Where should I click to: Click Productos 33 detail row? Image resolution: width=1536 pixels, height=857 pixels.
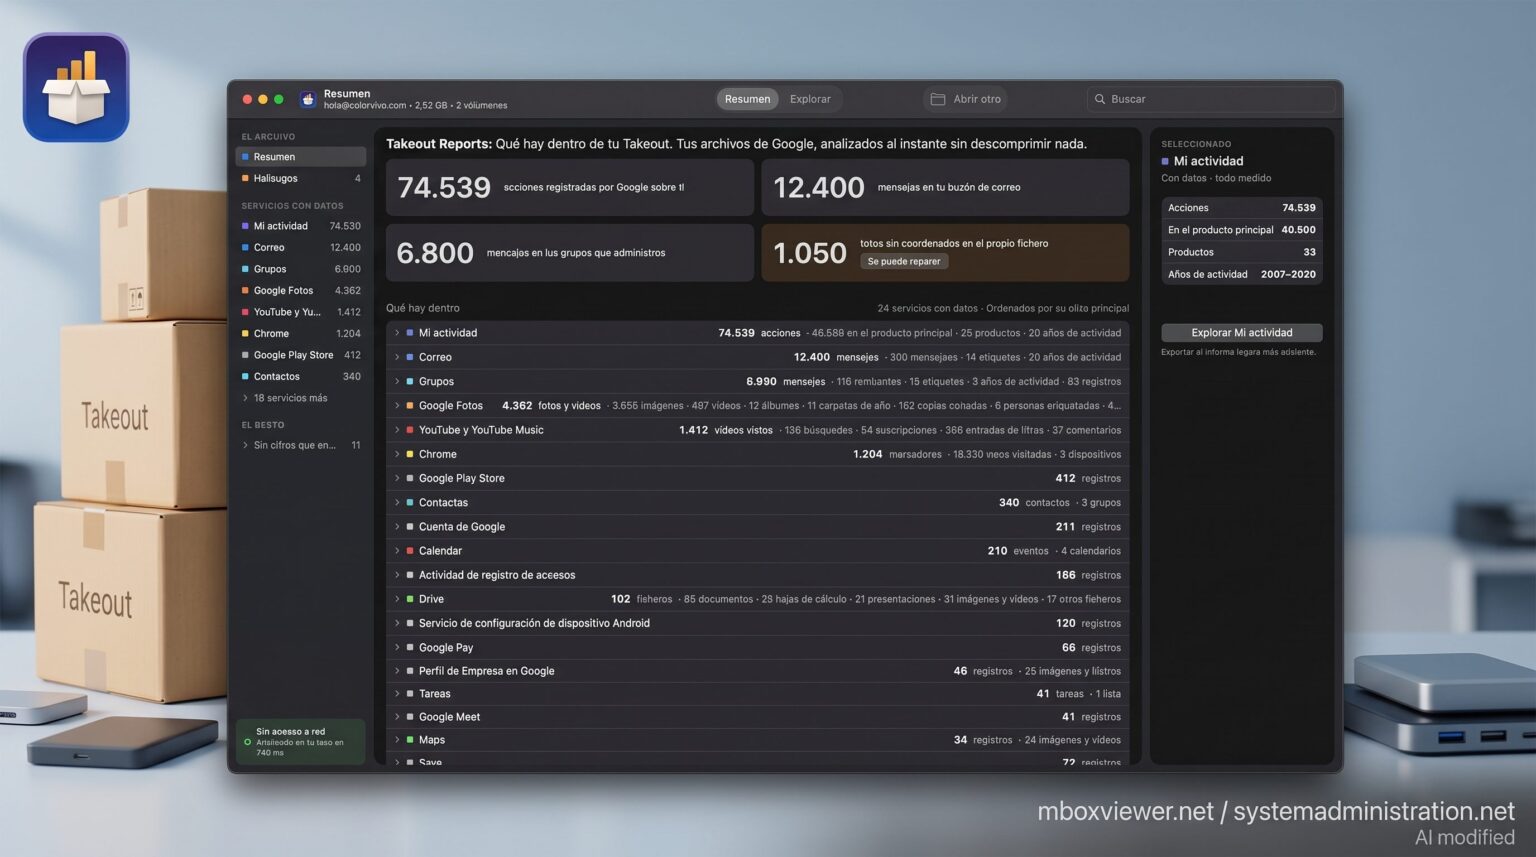(1241, 252)
